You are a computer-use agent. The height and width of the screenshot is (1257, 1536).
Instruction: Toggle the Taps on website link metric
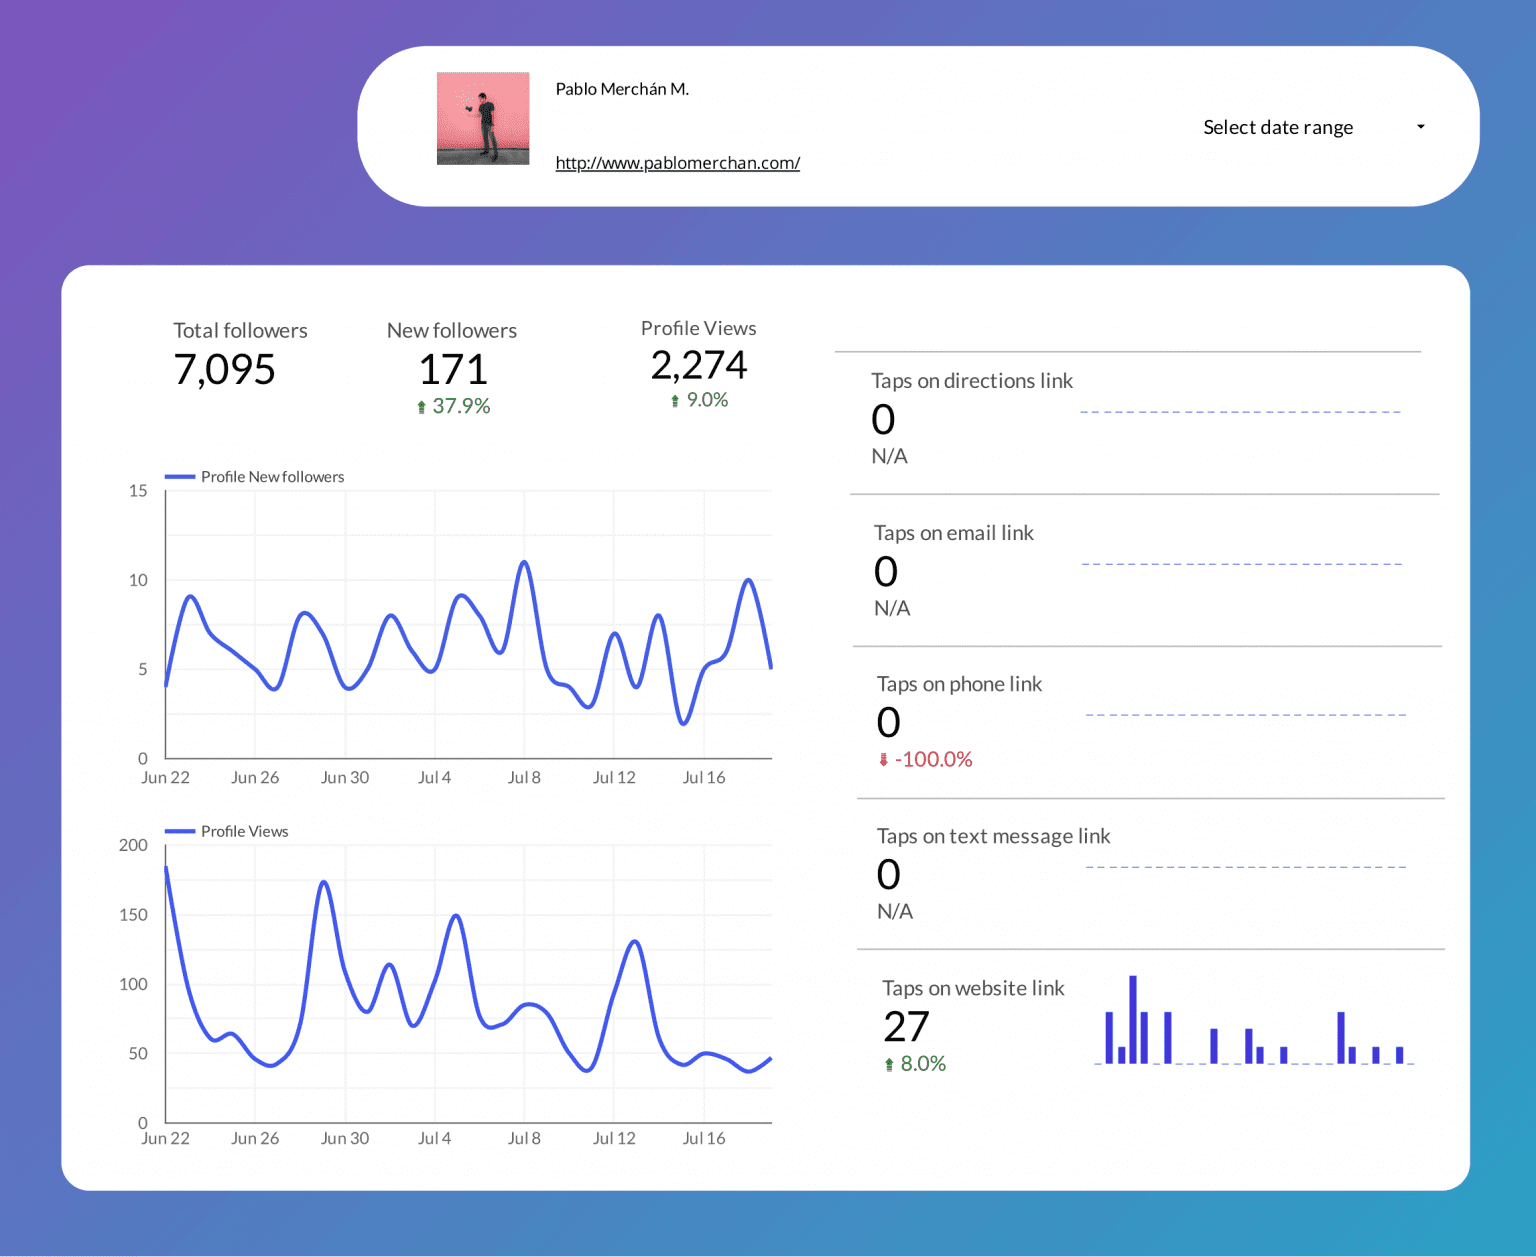pos(973,988)
